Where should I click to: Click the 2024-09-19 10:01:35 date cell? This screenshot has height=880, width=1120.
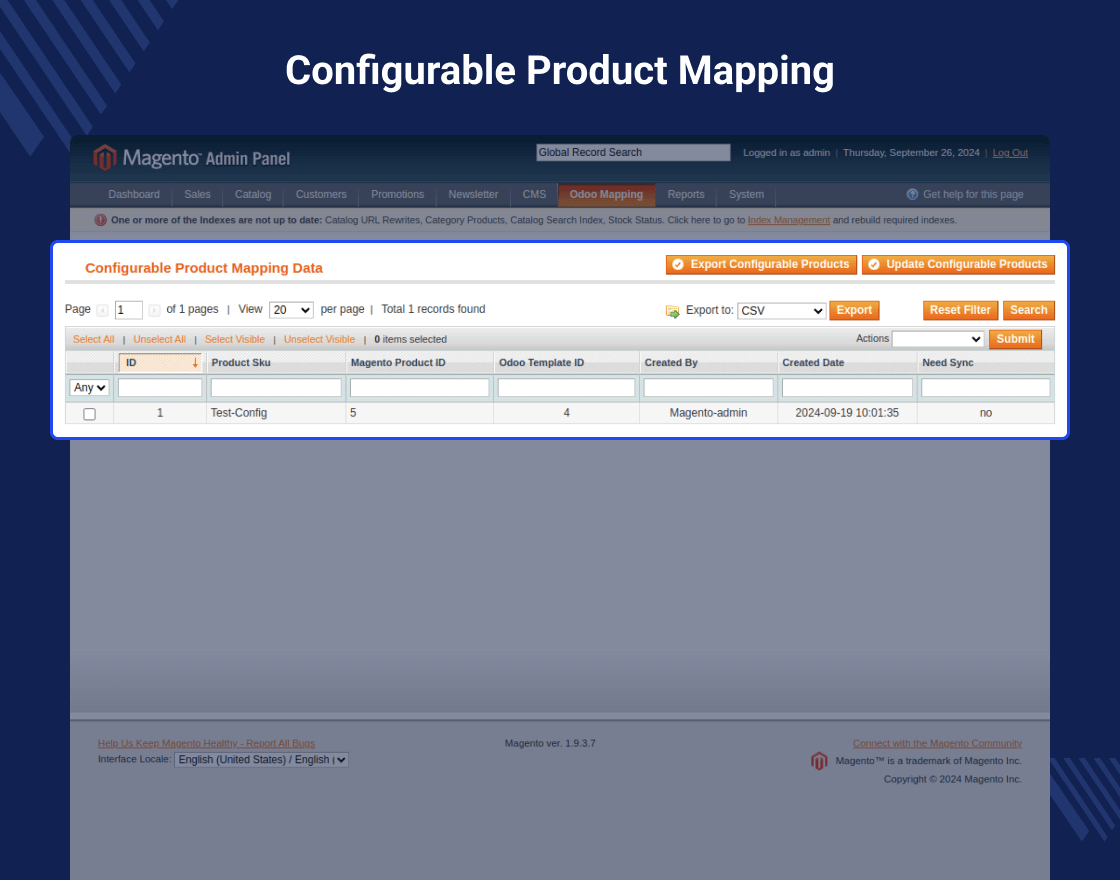point(847,413)
